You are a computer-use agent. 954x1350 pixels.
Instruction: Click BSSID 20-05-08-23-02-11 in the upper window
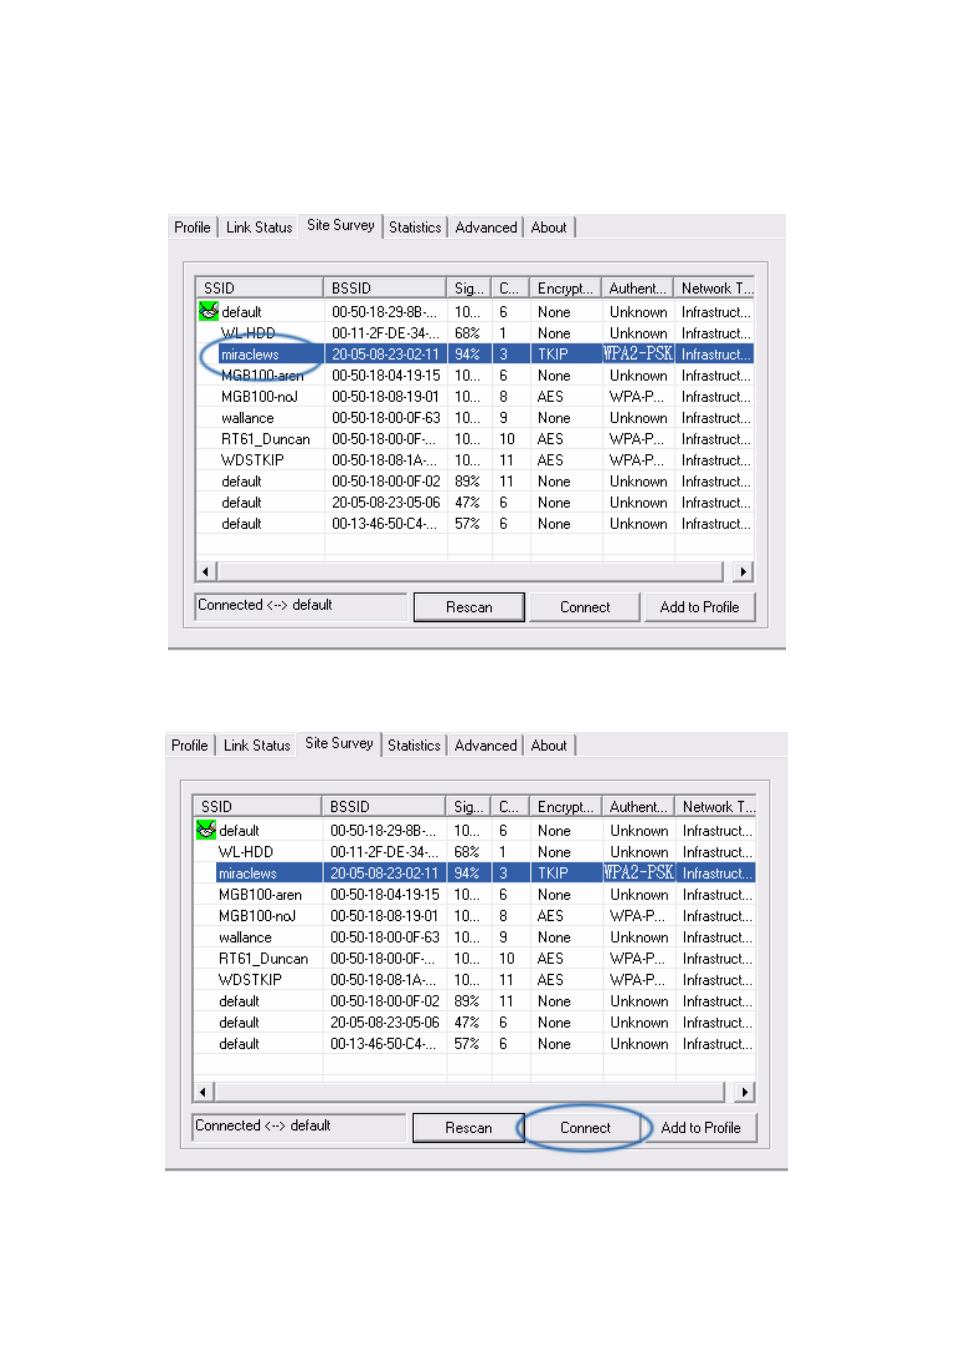coord(385,354)
